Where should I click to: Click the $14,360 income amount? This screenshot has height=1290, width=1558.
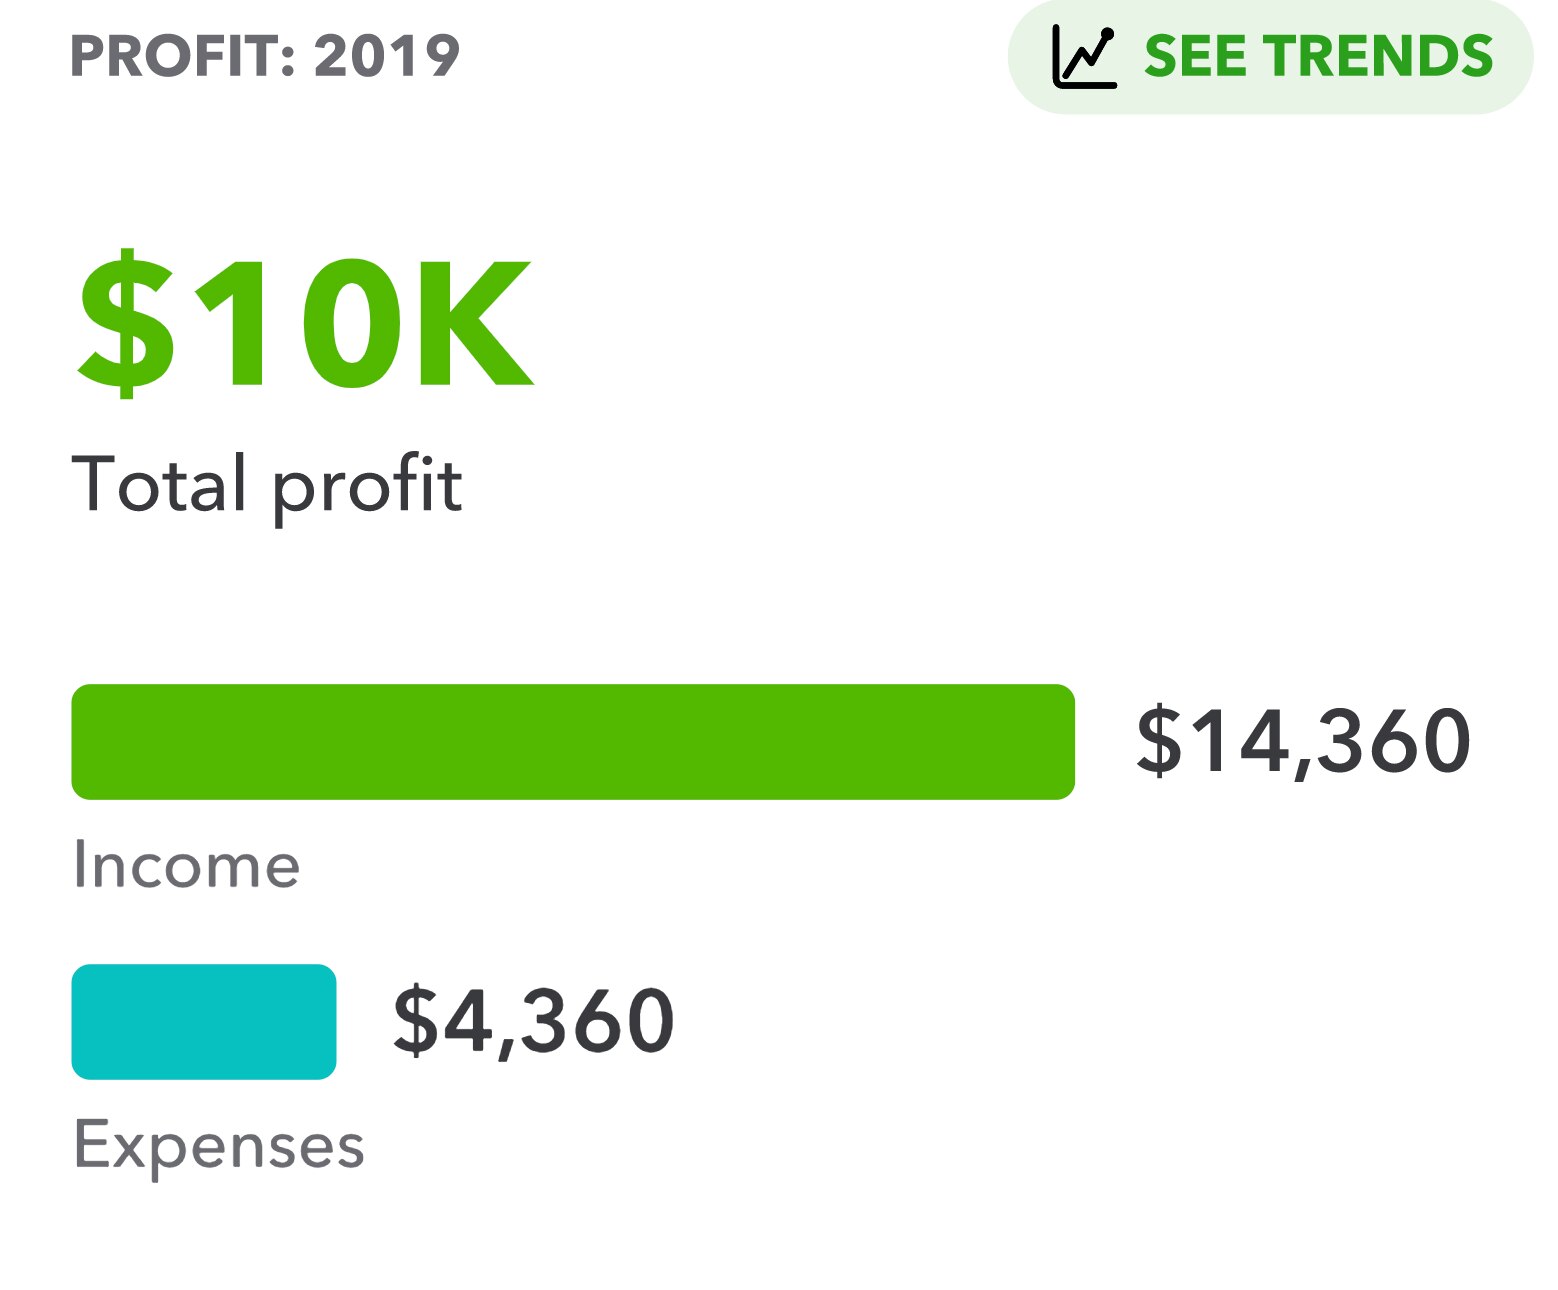point(1303,742)
